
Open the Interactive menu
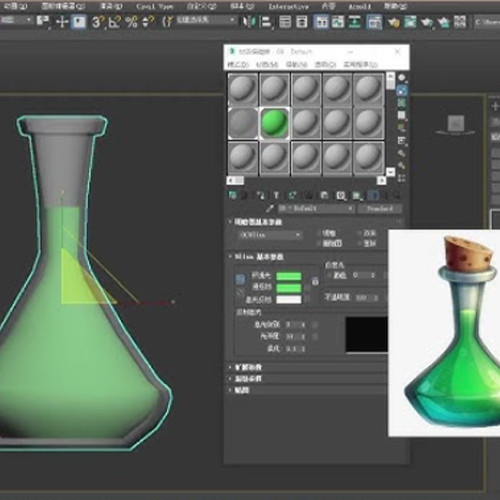[289, 6]
